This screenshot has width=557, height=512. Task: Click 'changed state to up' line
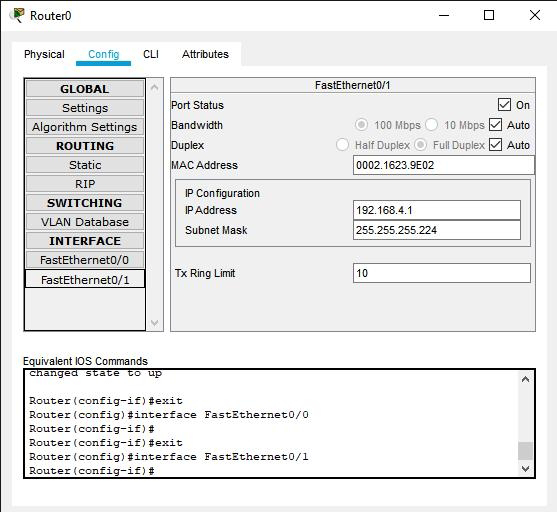pos(96,373)
